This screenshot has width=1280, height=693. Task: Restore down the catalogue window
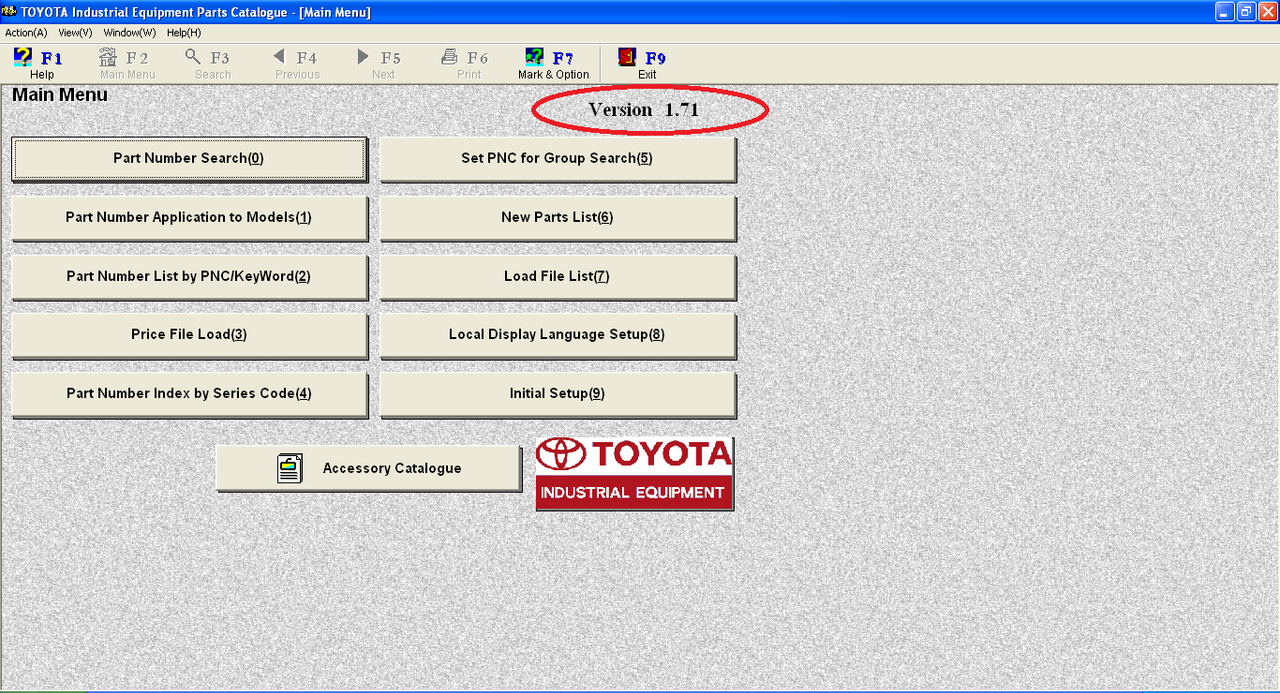(x=1246, y=12)
